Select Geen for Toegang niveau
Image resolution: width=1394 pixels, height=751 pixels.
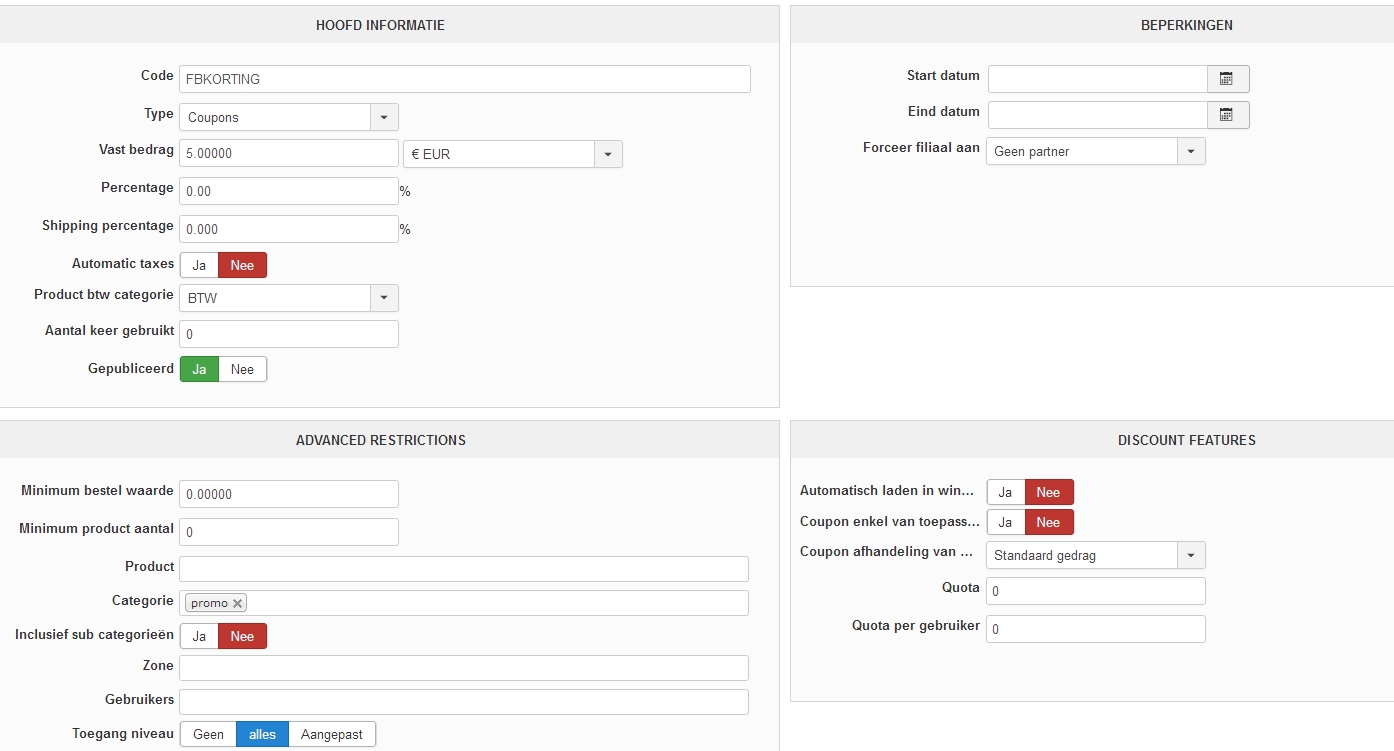[208, 734]
